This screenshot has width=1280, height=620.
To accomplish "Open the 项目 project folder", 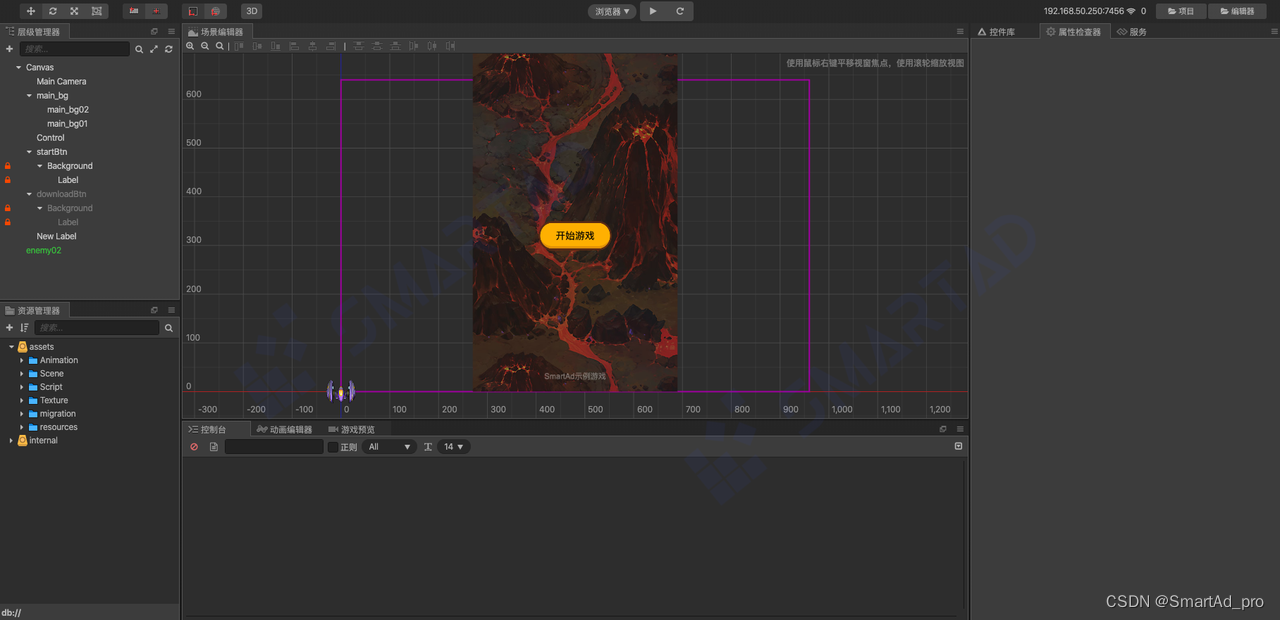I will (1181, 11).
